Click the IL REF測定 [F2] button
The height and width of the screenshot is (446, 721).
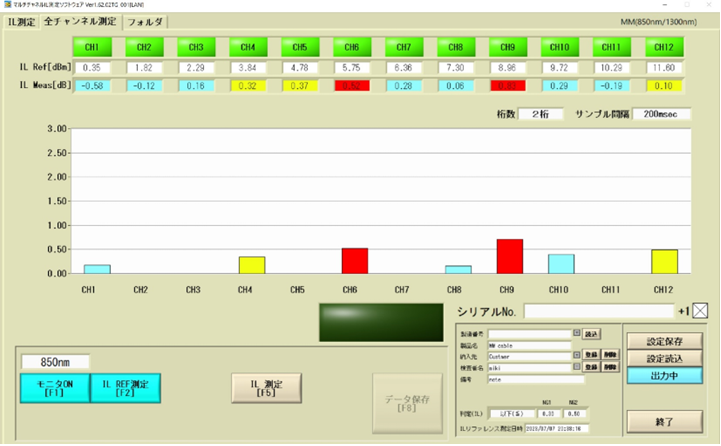tap(125, 387)
